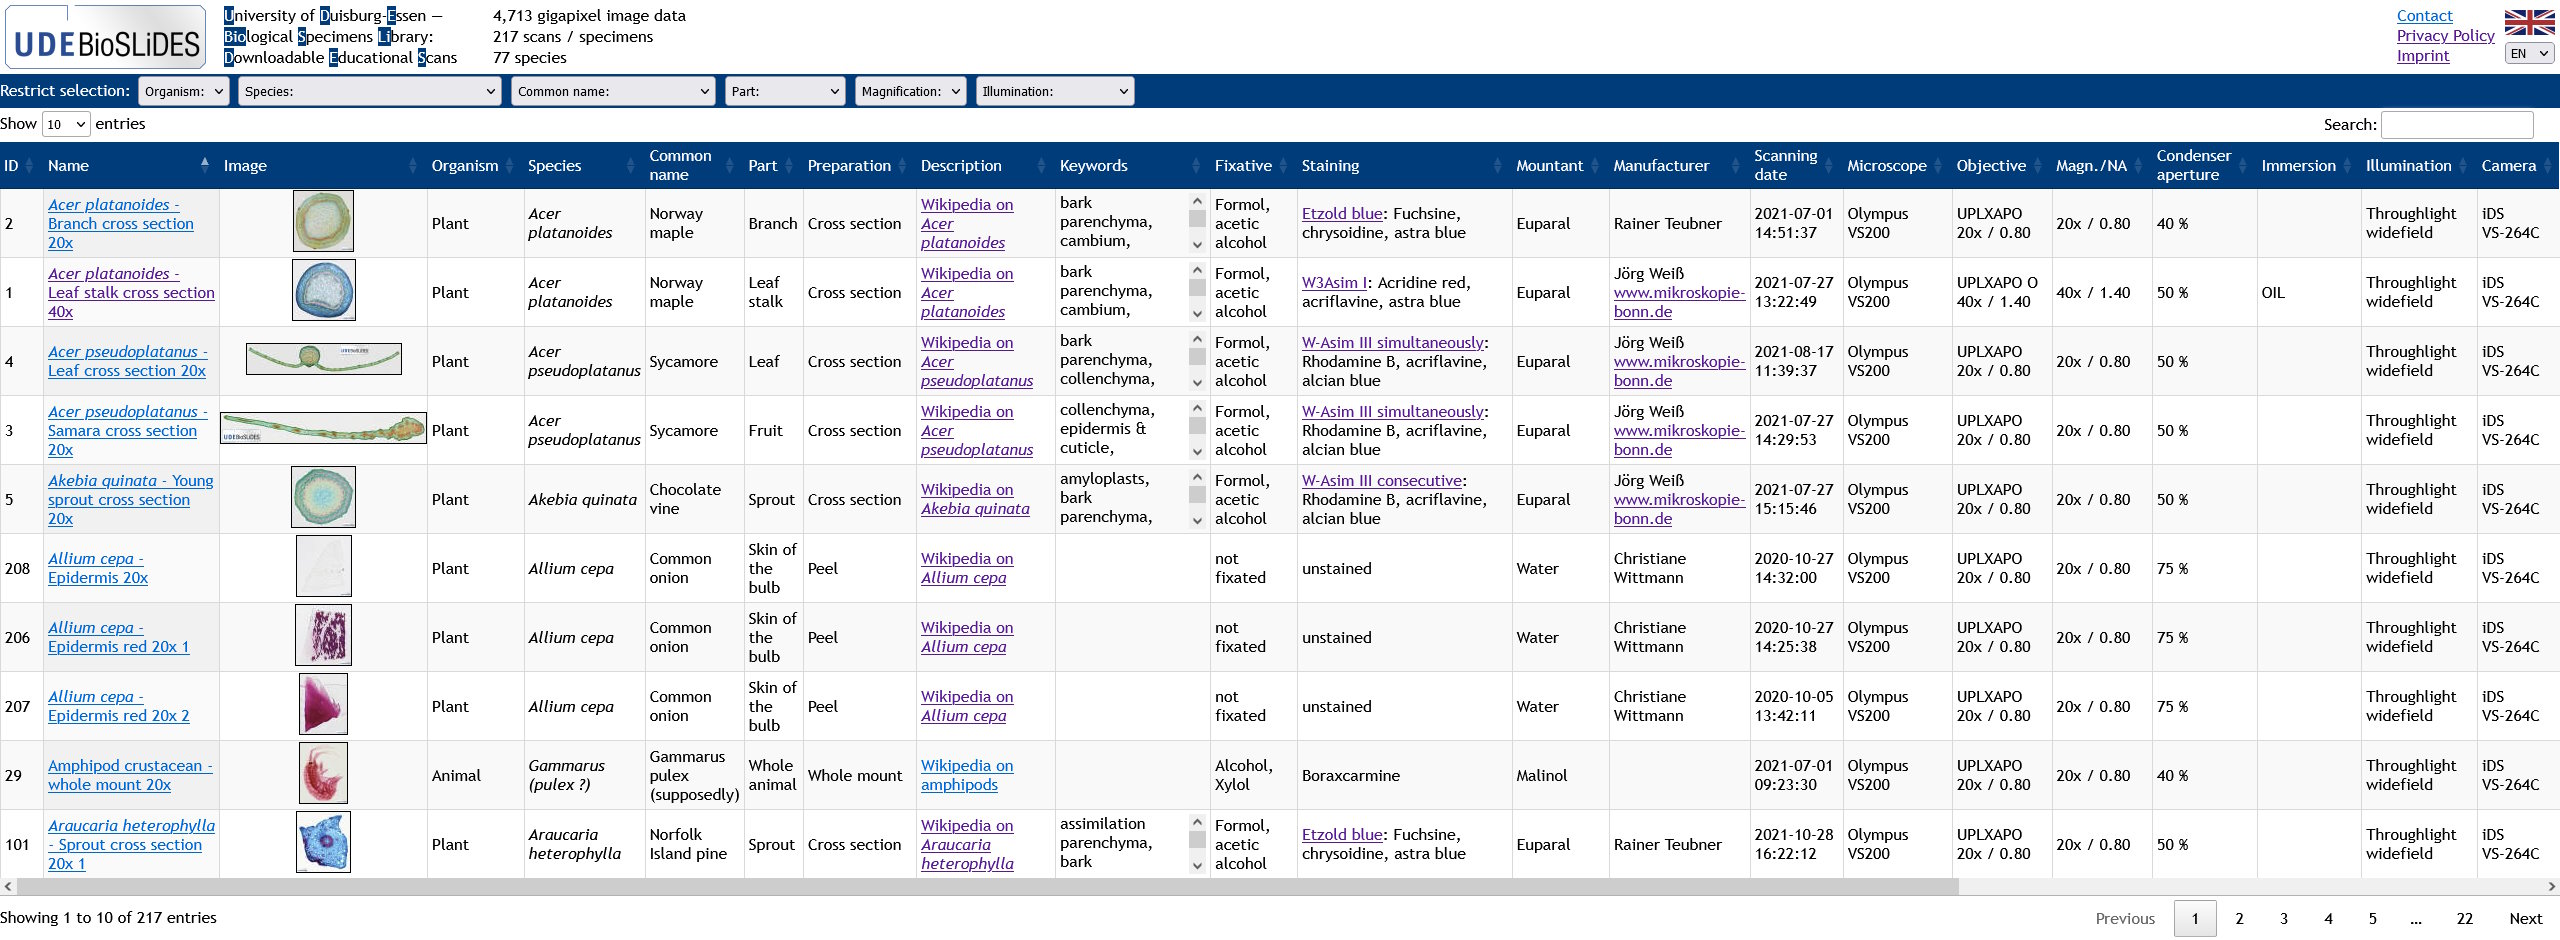Change the Show entries count dropdown
The width and height of the screenshot is (2560, 940).
pyautogui.click(x=66, y=124)
